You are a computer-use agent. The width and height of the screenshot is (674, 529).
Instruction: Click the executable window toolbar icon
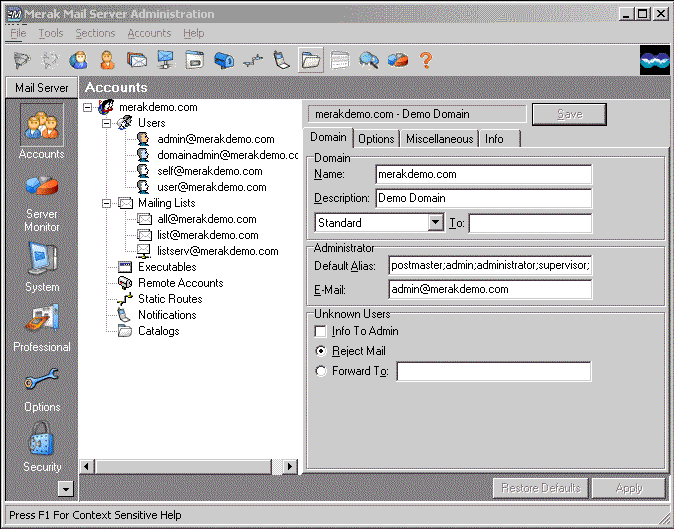point(195,60)
